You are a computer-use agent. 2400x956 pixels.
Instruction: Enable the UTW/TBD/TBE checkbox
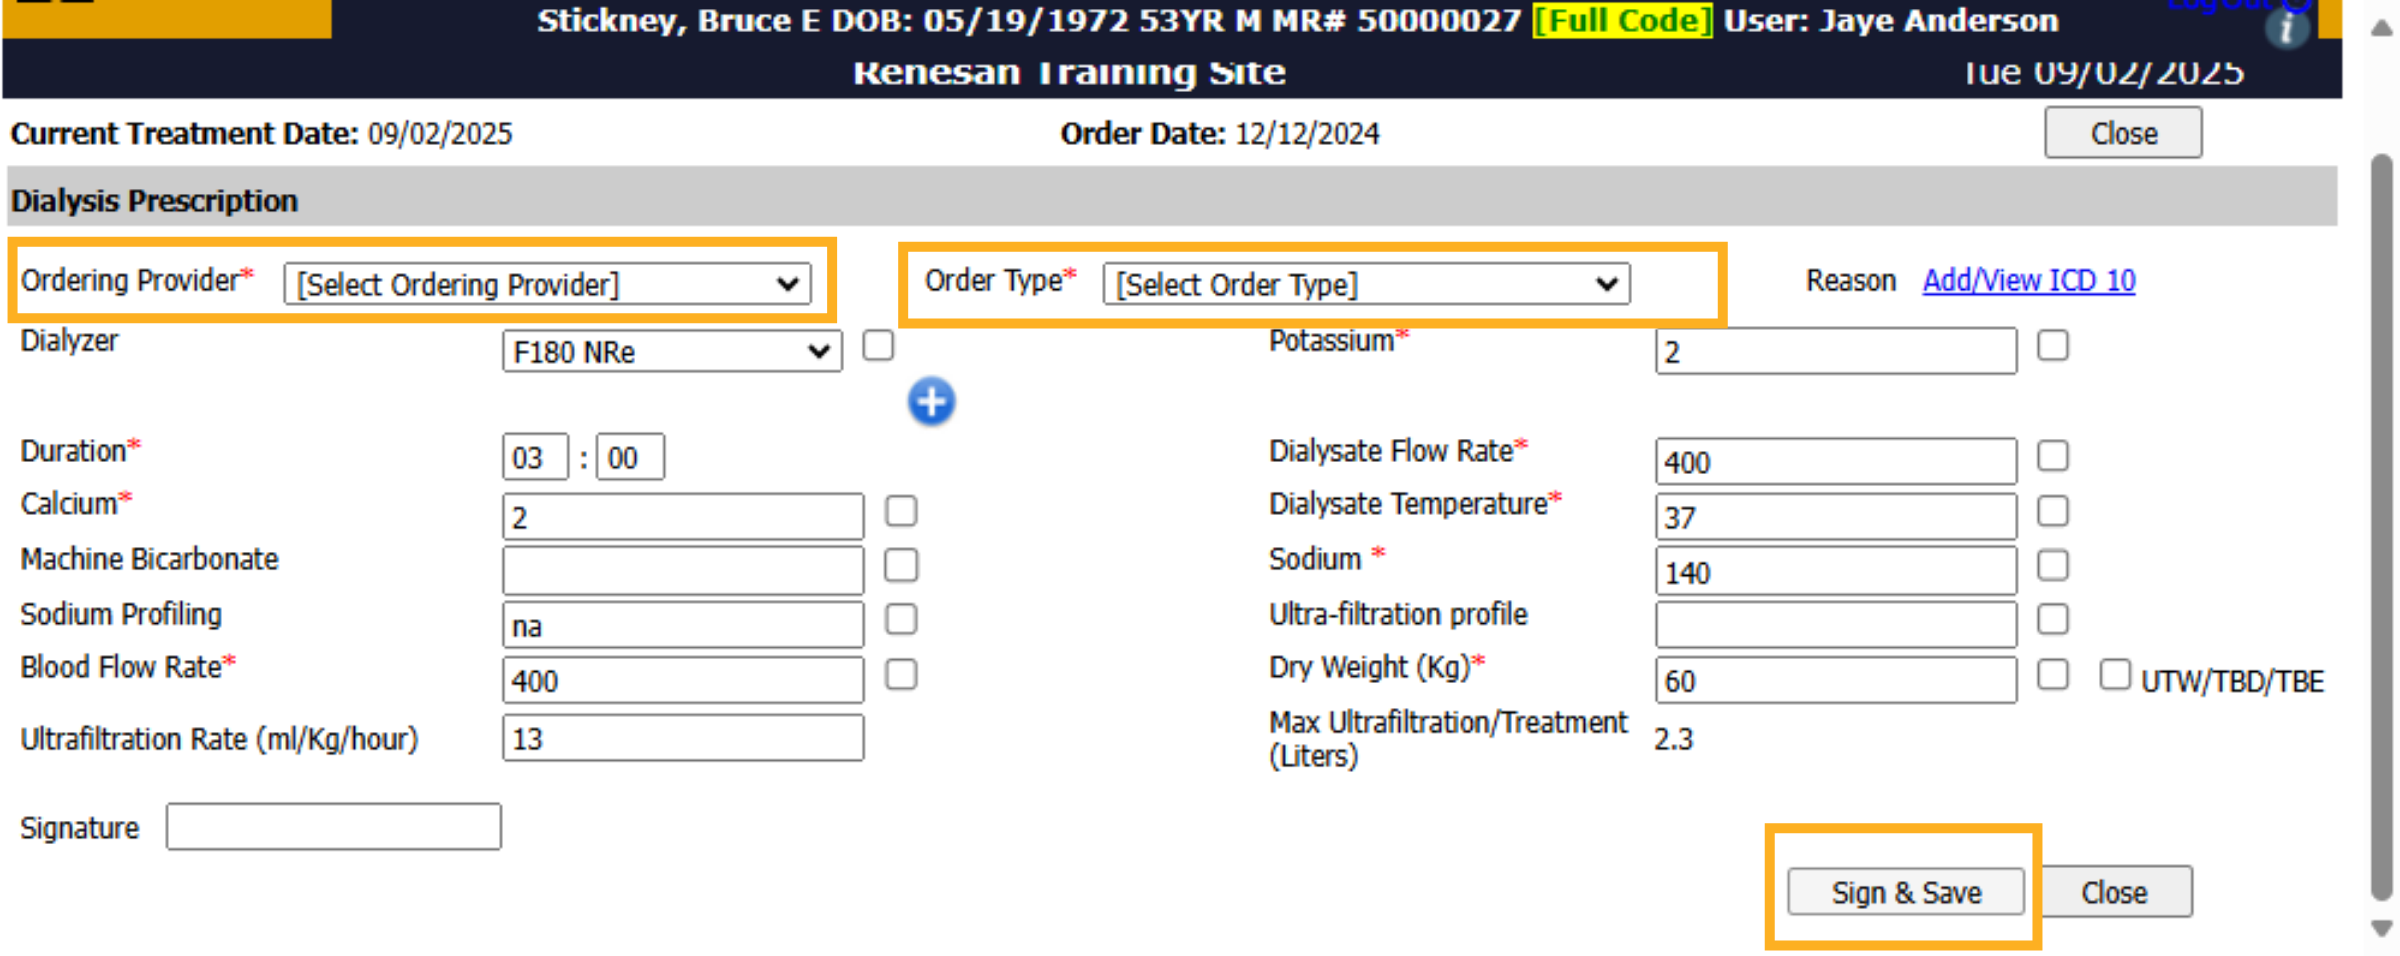click(2115, 675)
